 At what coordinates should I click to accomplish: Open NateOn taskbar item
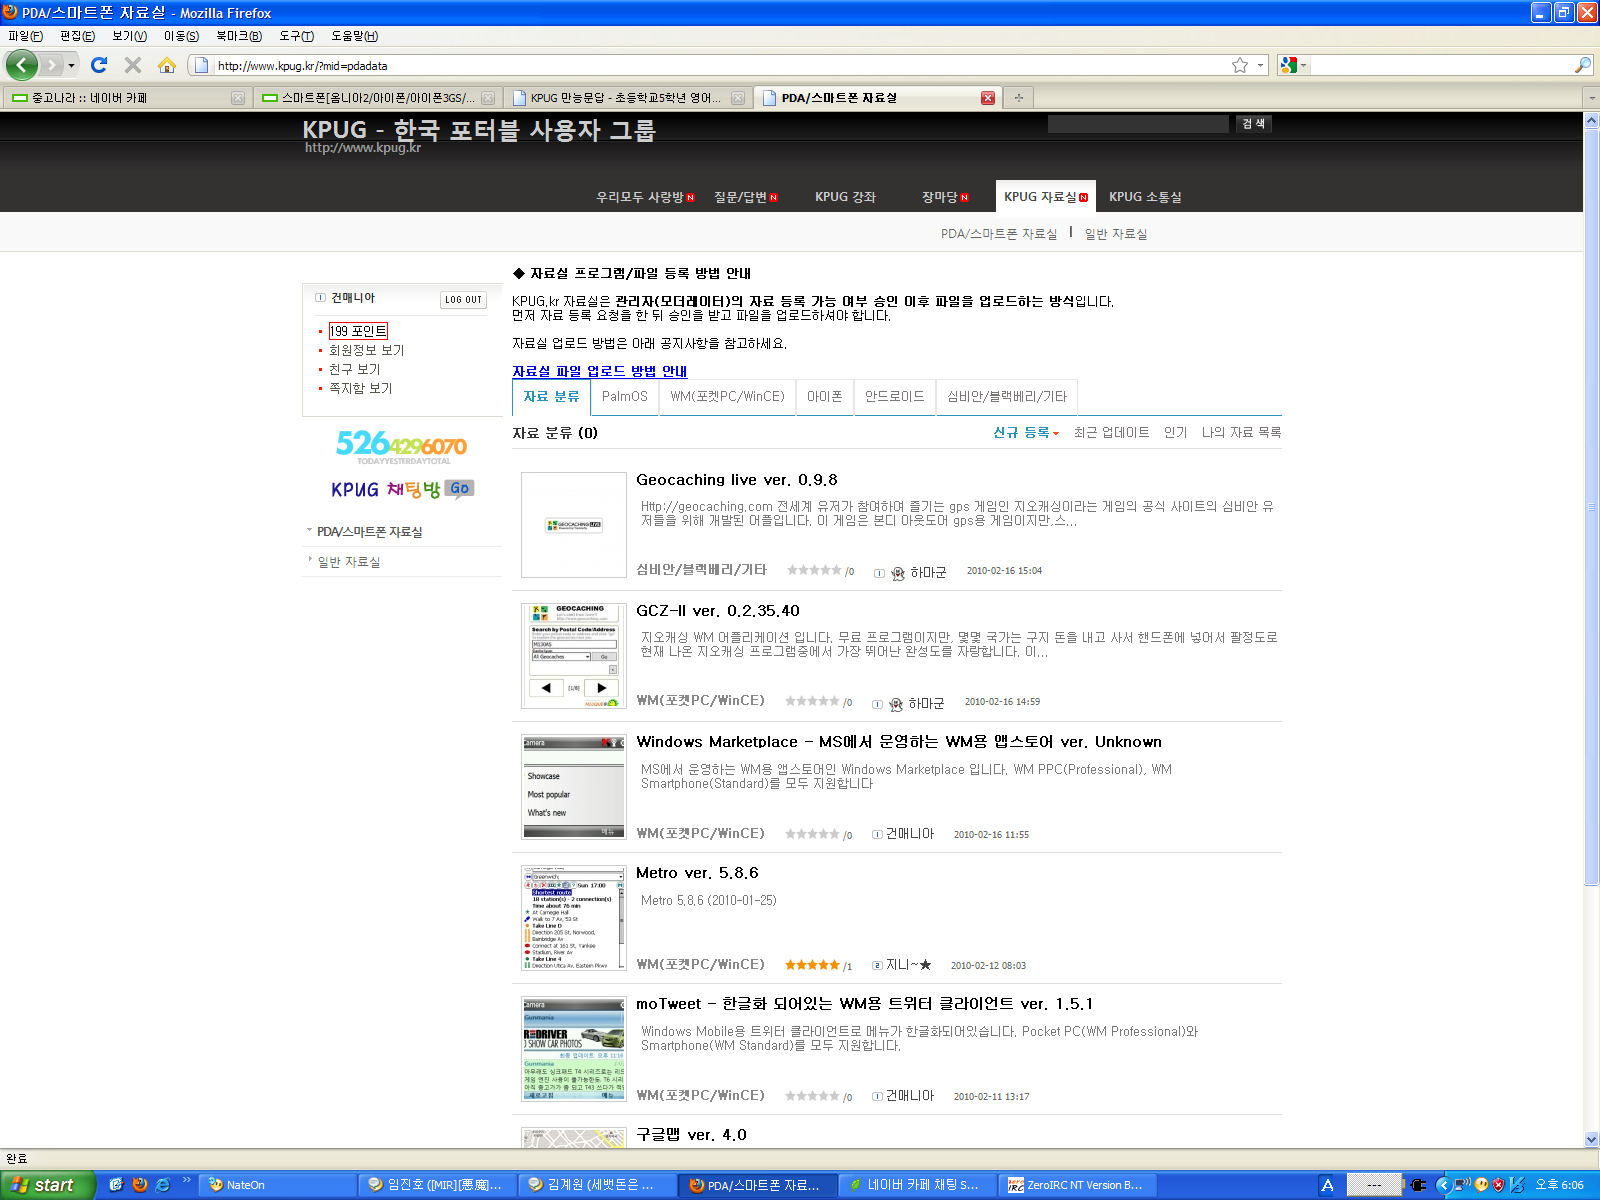(277, 1185)
